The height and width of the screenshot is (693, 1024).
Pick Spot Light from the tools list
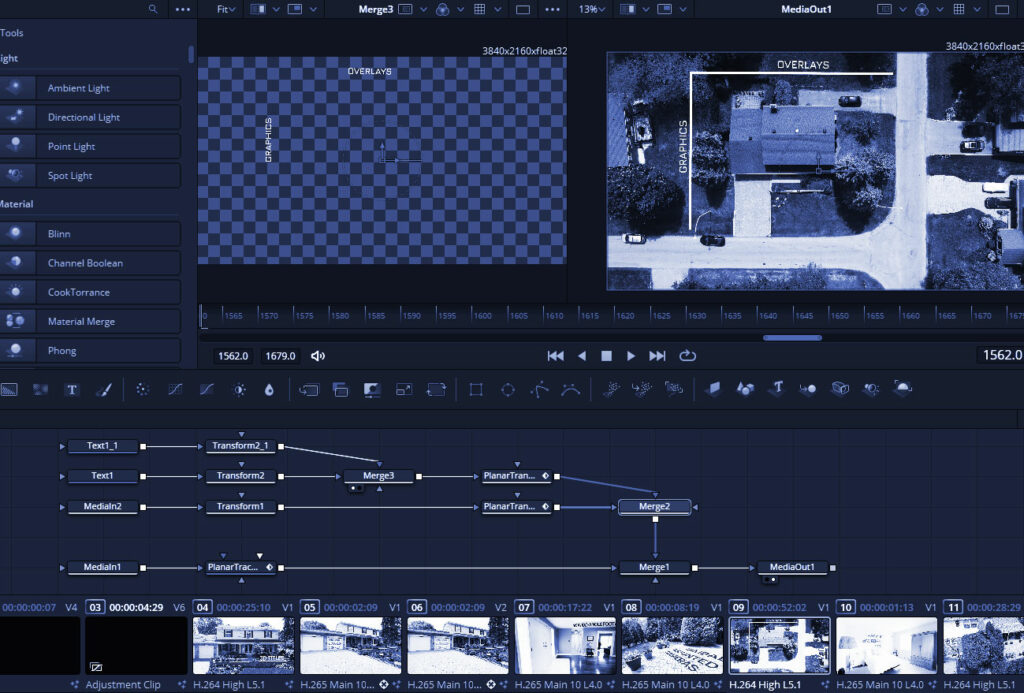coord(90,176)
